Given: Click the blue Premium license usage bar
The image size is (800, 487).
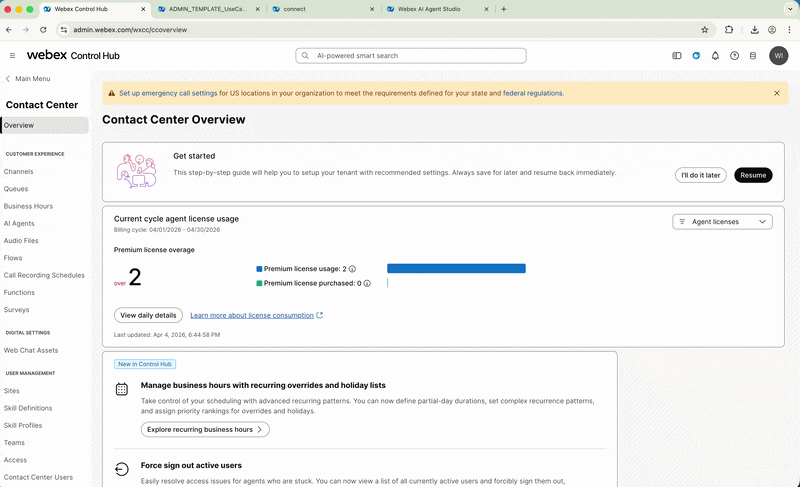Looking at the screenshot, I should (456, 269).
